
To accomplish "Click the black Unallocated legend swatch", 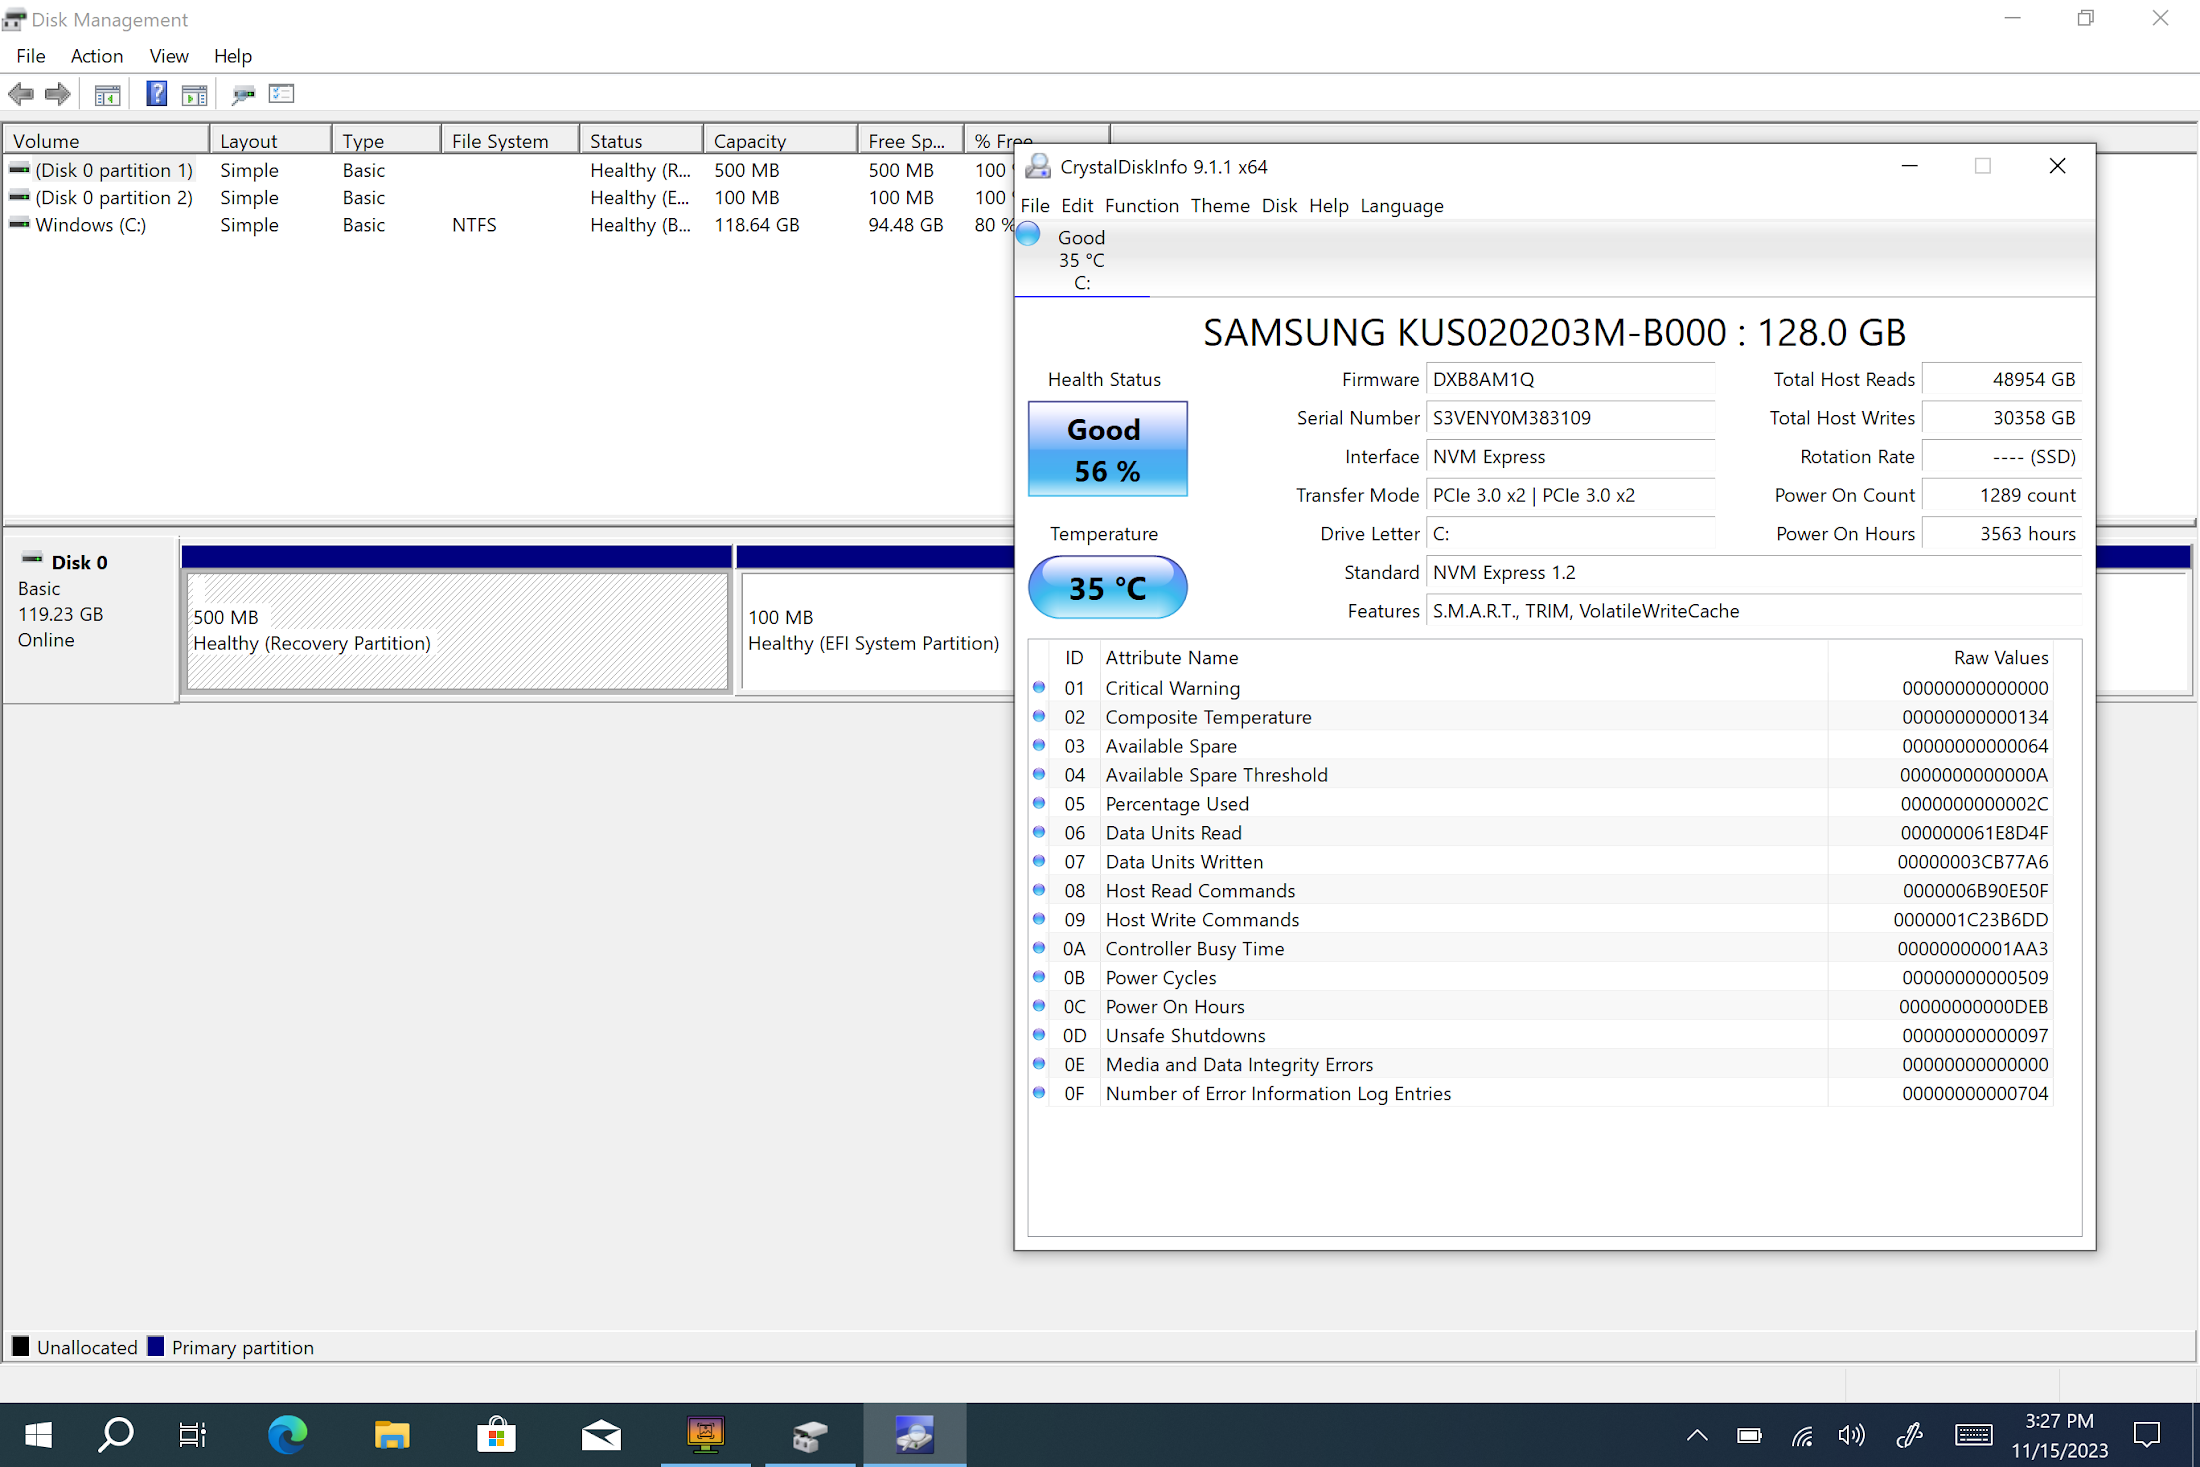I will click(20, 1346).
